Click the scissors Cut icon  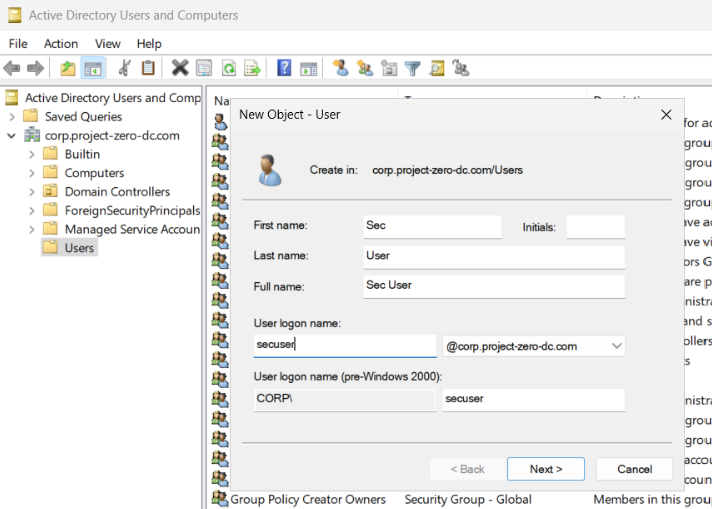124,68
